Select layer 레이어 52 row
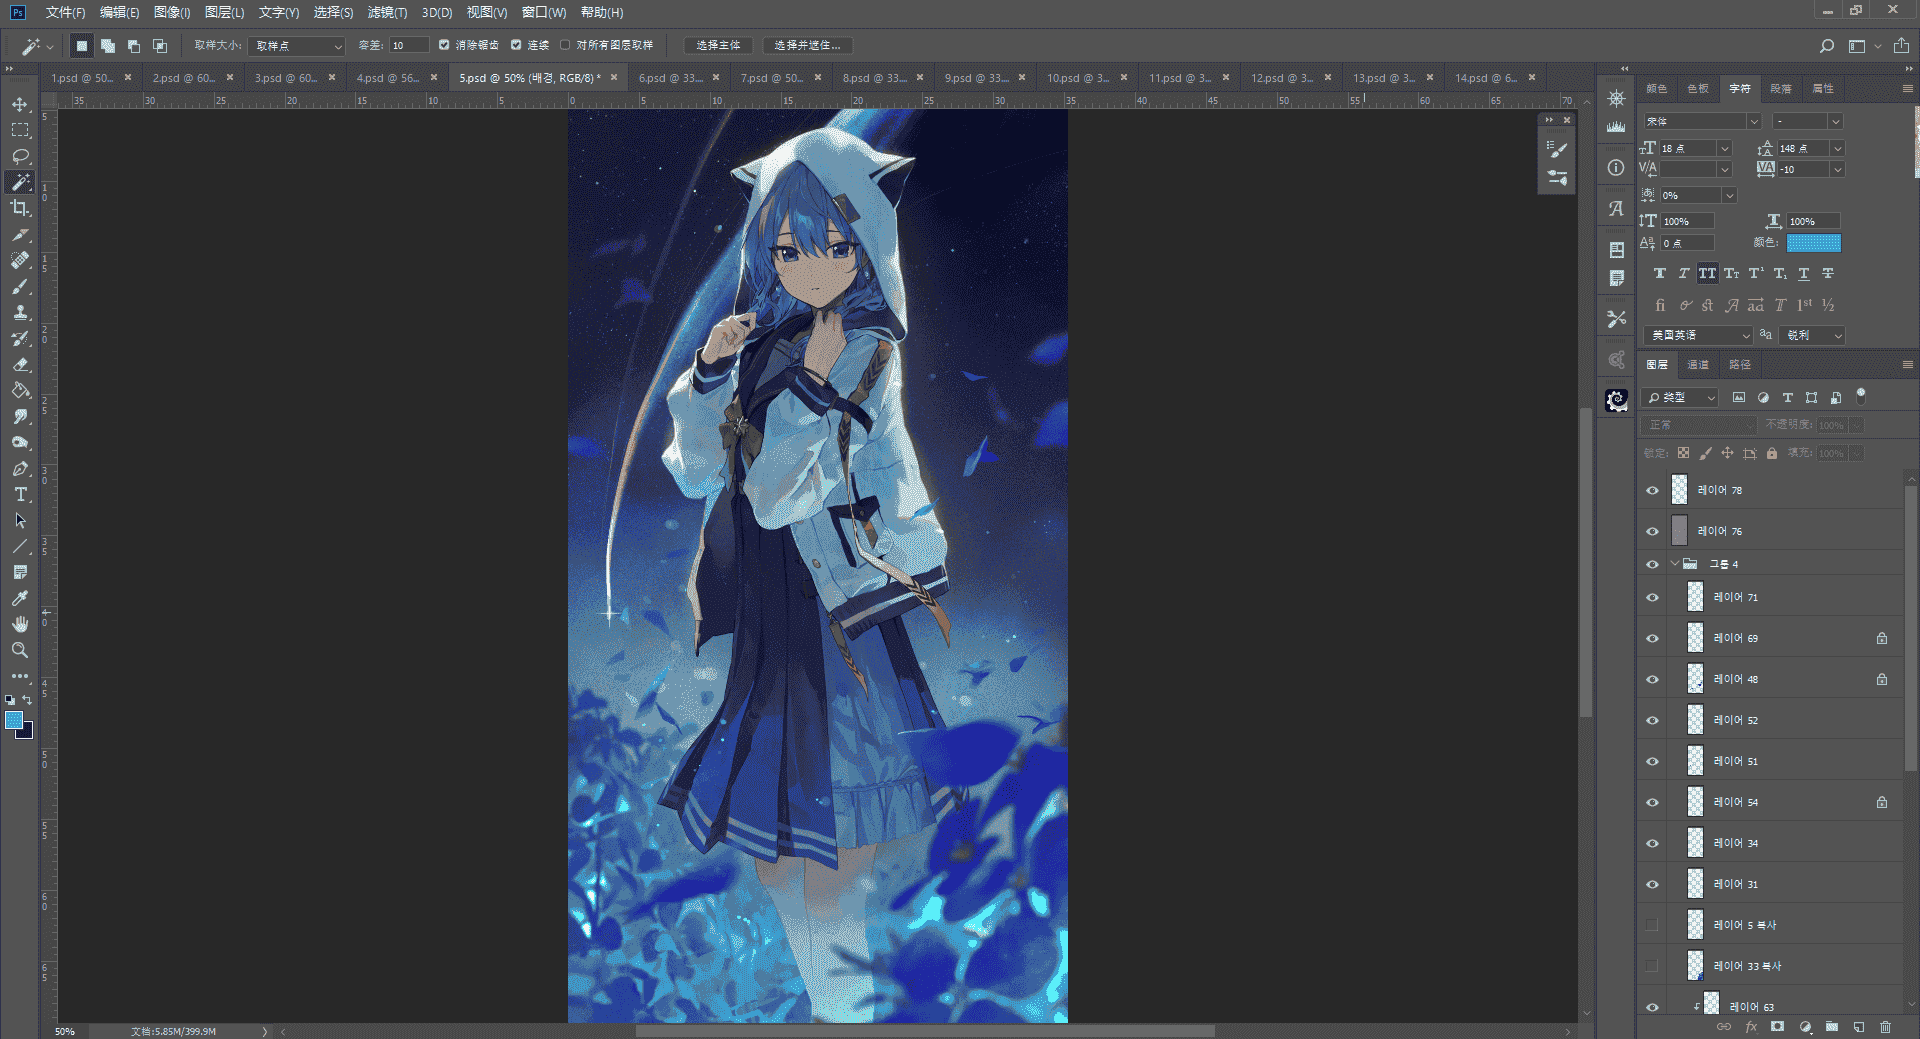Image resolution: width=1920 pixels, height=1039 pixels. (1770, 720)
